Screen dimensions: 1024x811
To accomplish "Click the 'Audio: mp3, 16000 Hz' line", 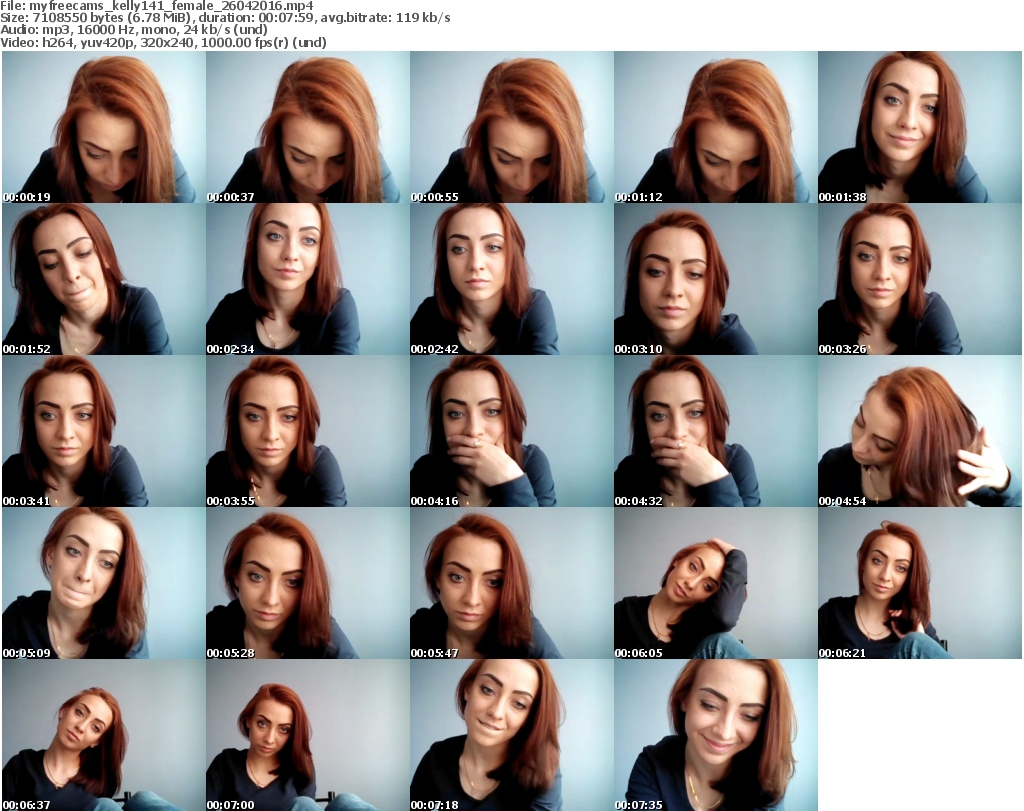I will click(134, 30).
